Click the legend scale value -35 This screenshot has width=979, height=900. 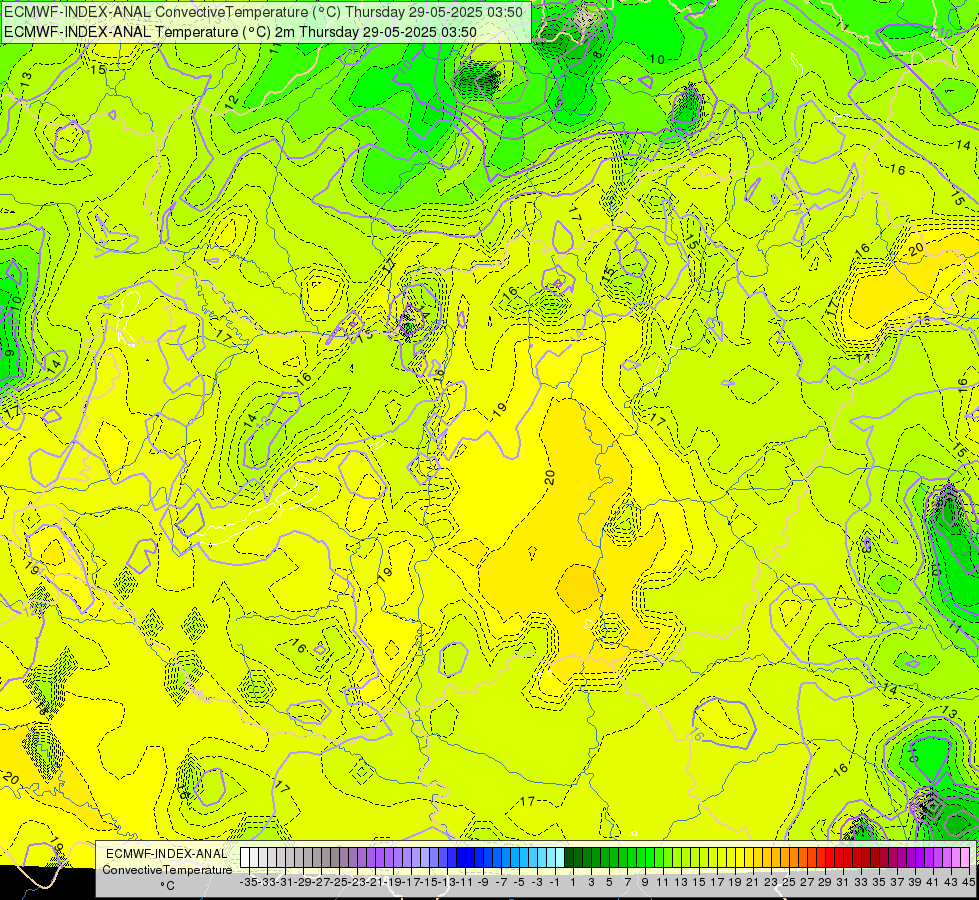coord(249,883)
